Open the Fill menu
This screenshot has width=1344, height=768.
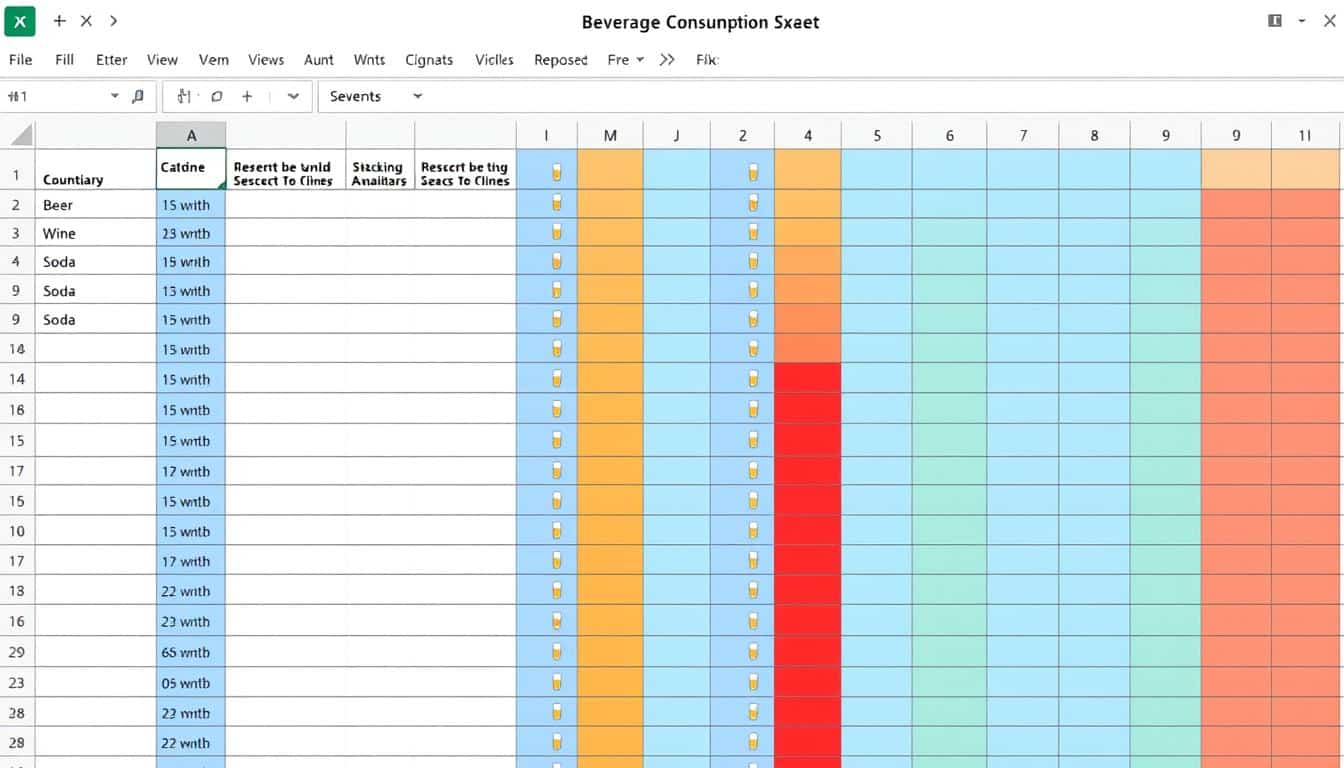[64, 60]
